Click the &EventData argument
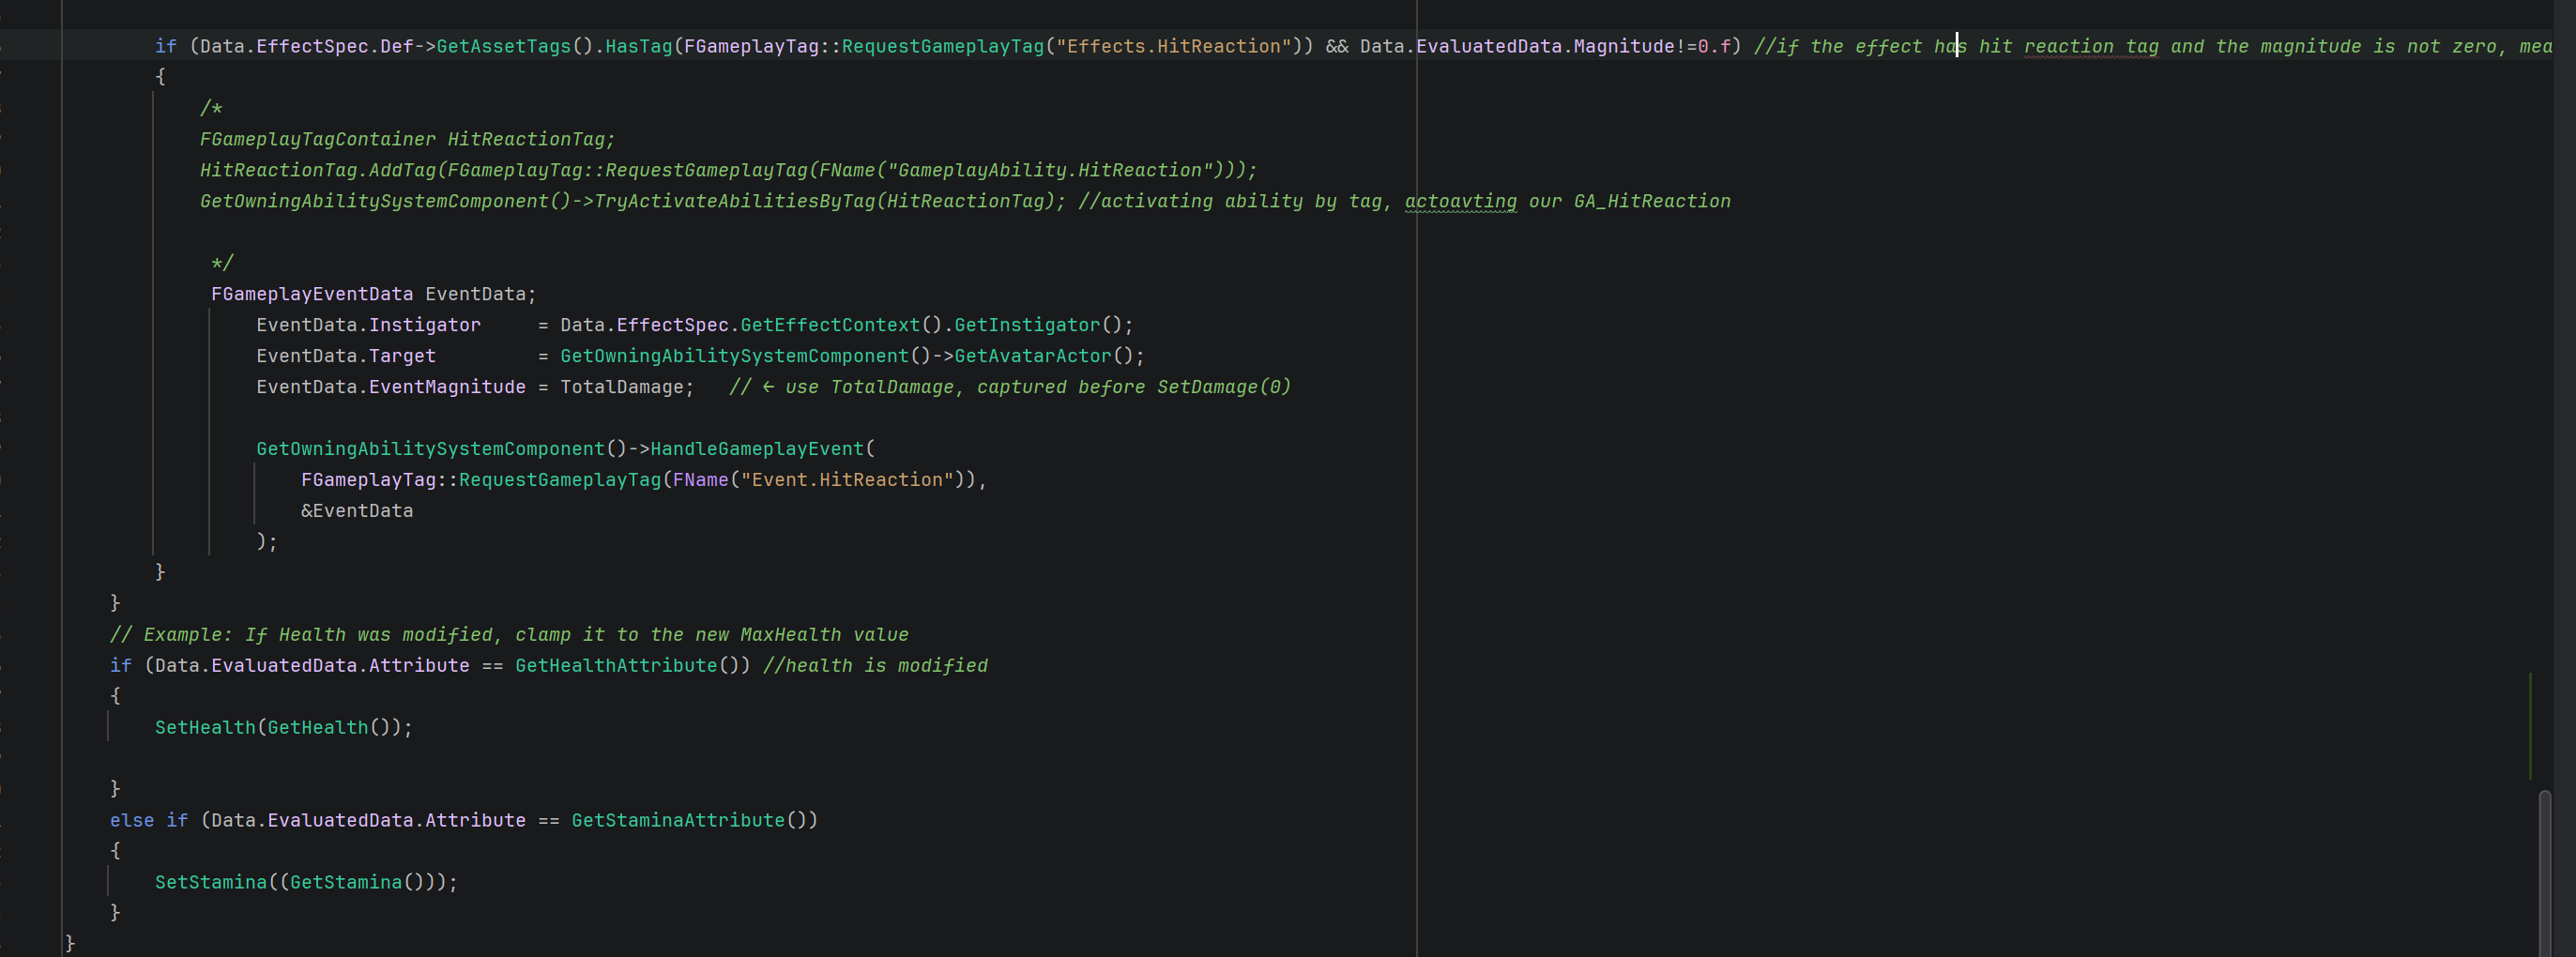Viewport: 2576px width, 957px height. coord(357,512)
